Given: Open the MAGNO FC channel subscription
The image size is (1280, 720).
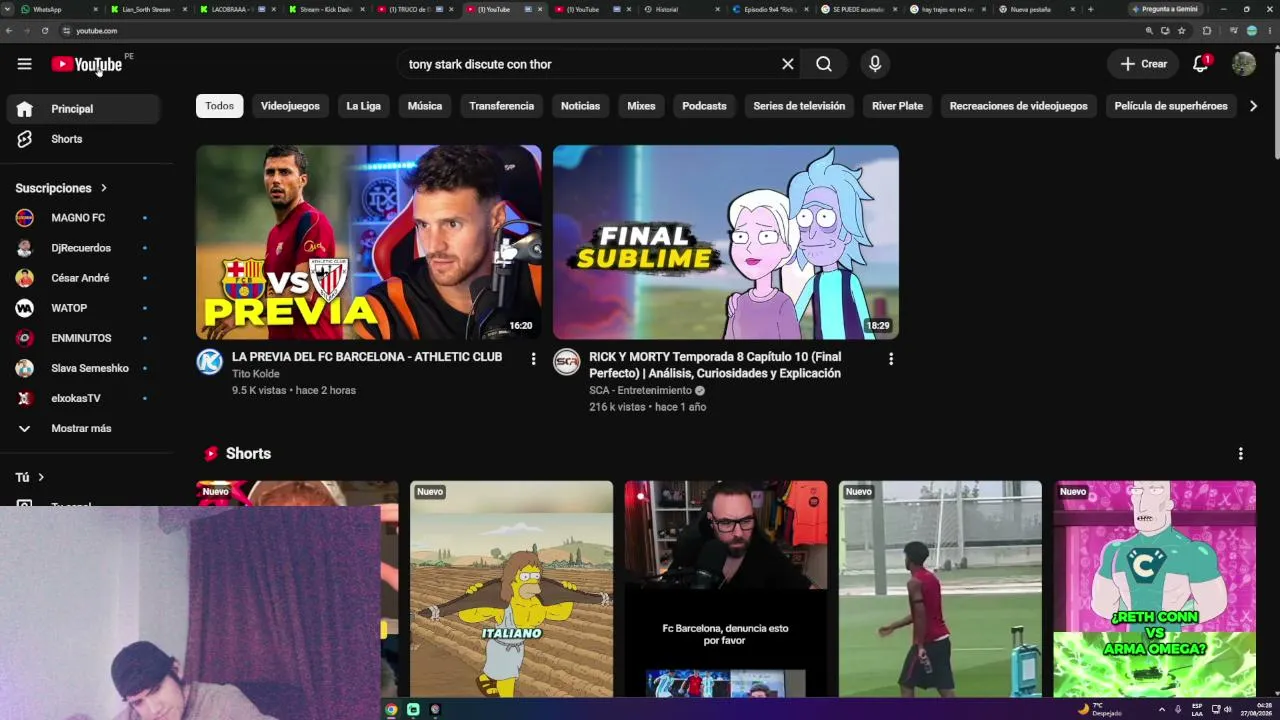Looking at the screenshot, I should click(x=83, y=218).
